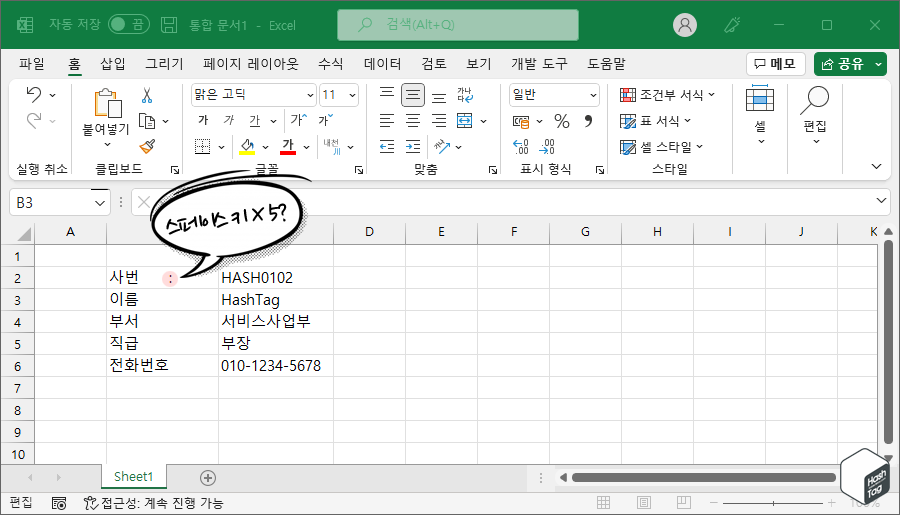Align text left
This screenshot has height=515, width=900.
[x=387, y=121]
